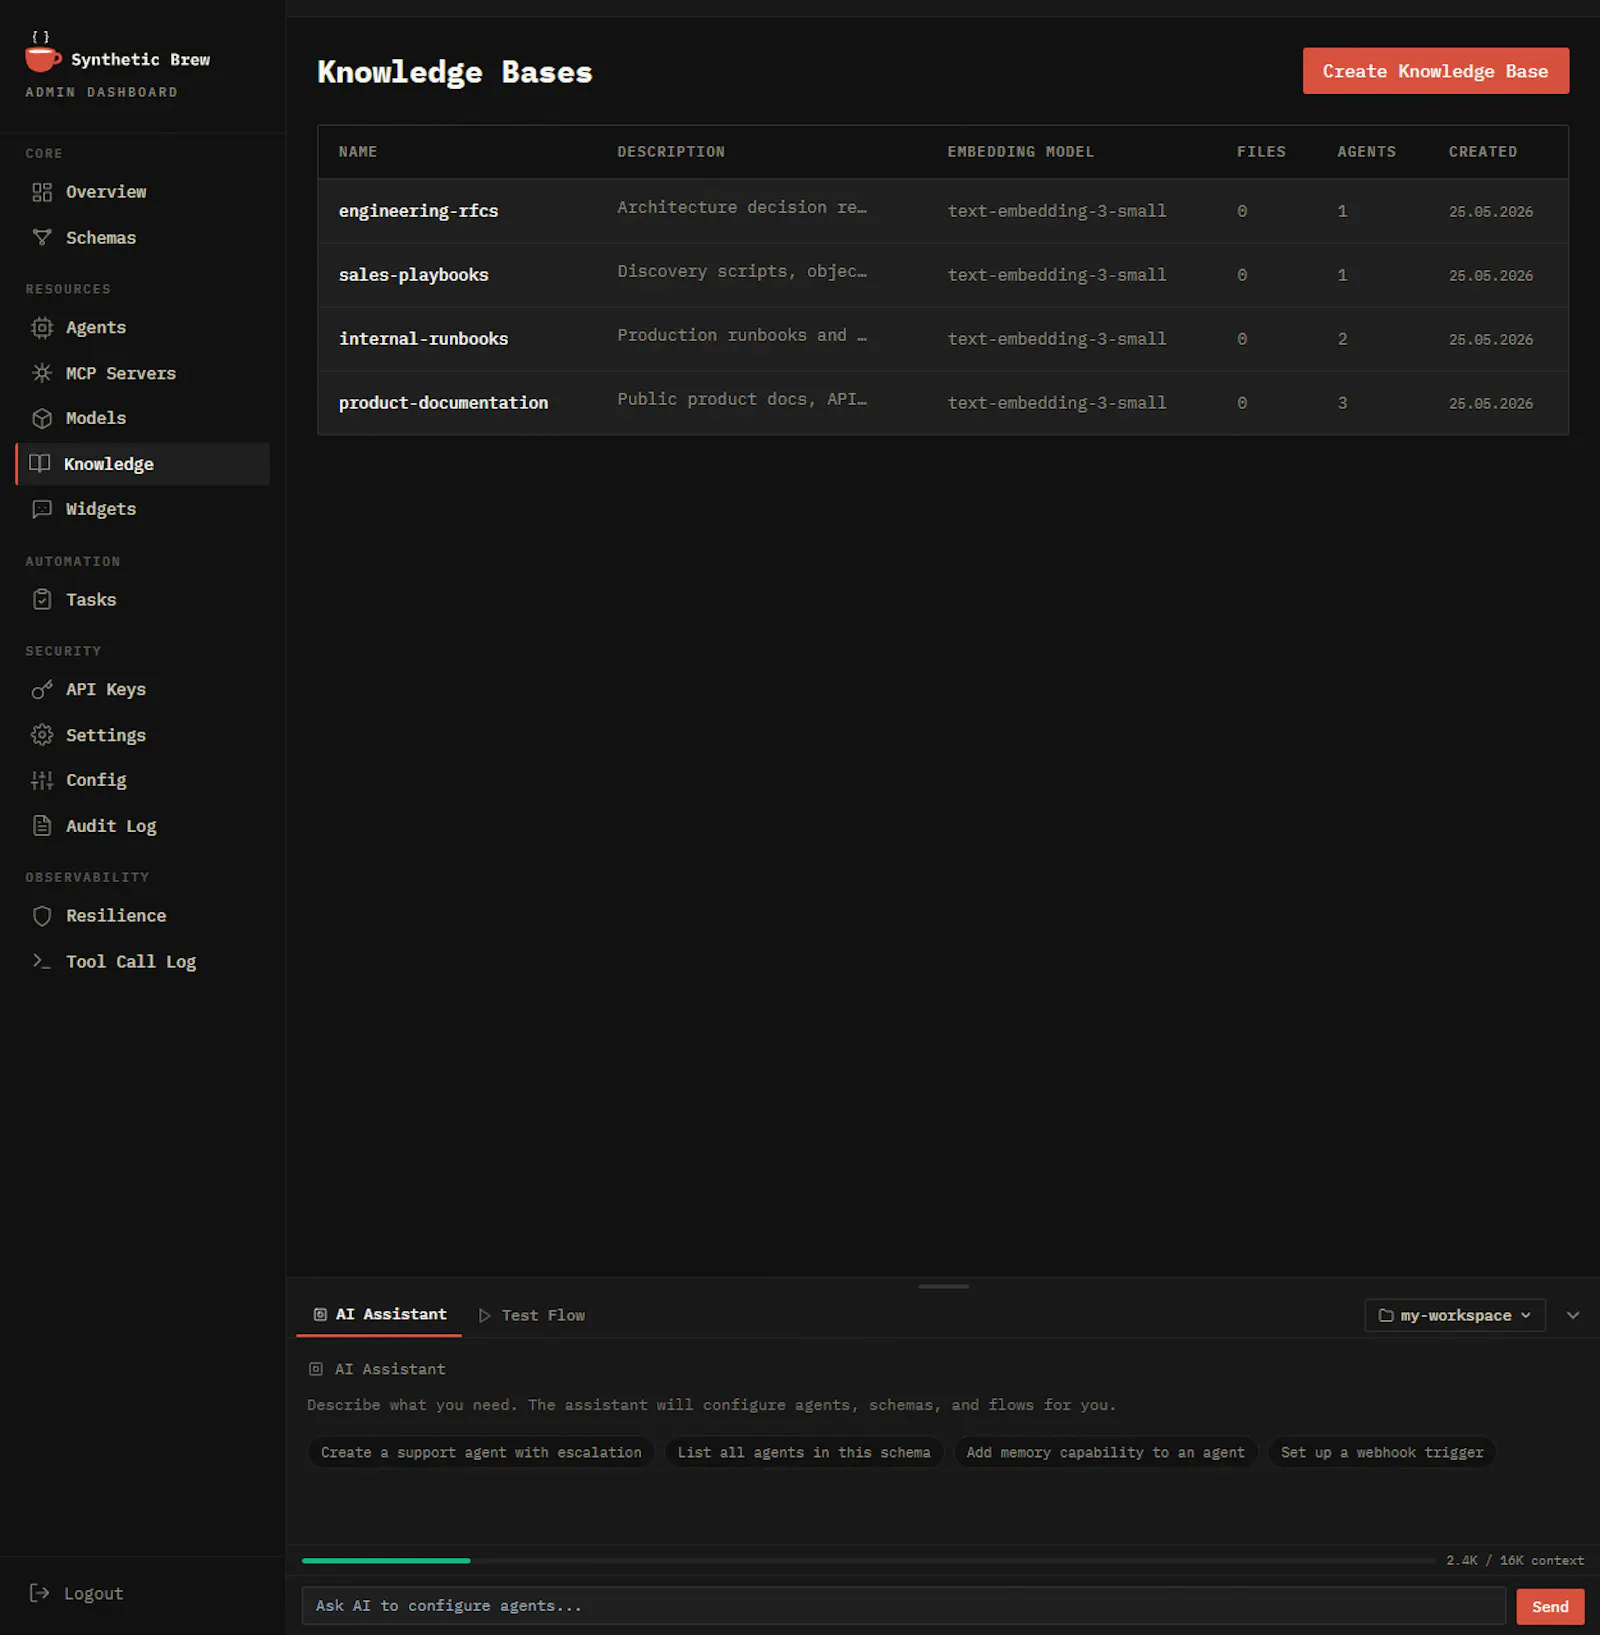
Task: Open the my-workspace dropdown
Action: [x=1455, y=1316]
